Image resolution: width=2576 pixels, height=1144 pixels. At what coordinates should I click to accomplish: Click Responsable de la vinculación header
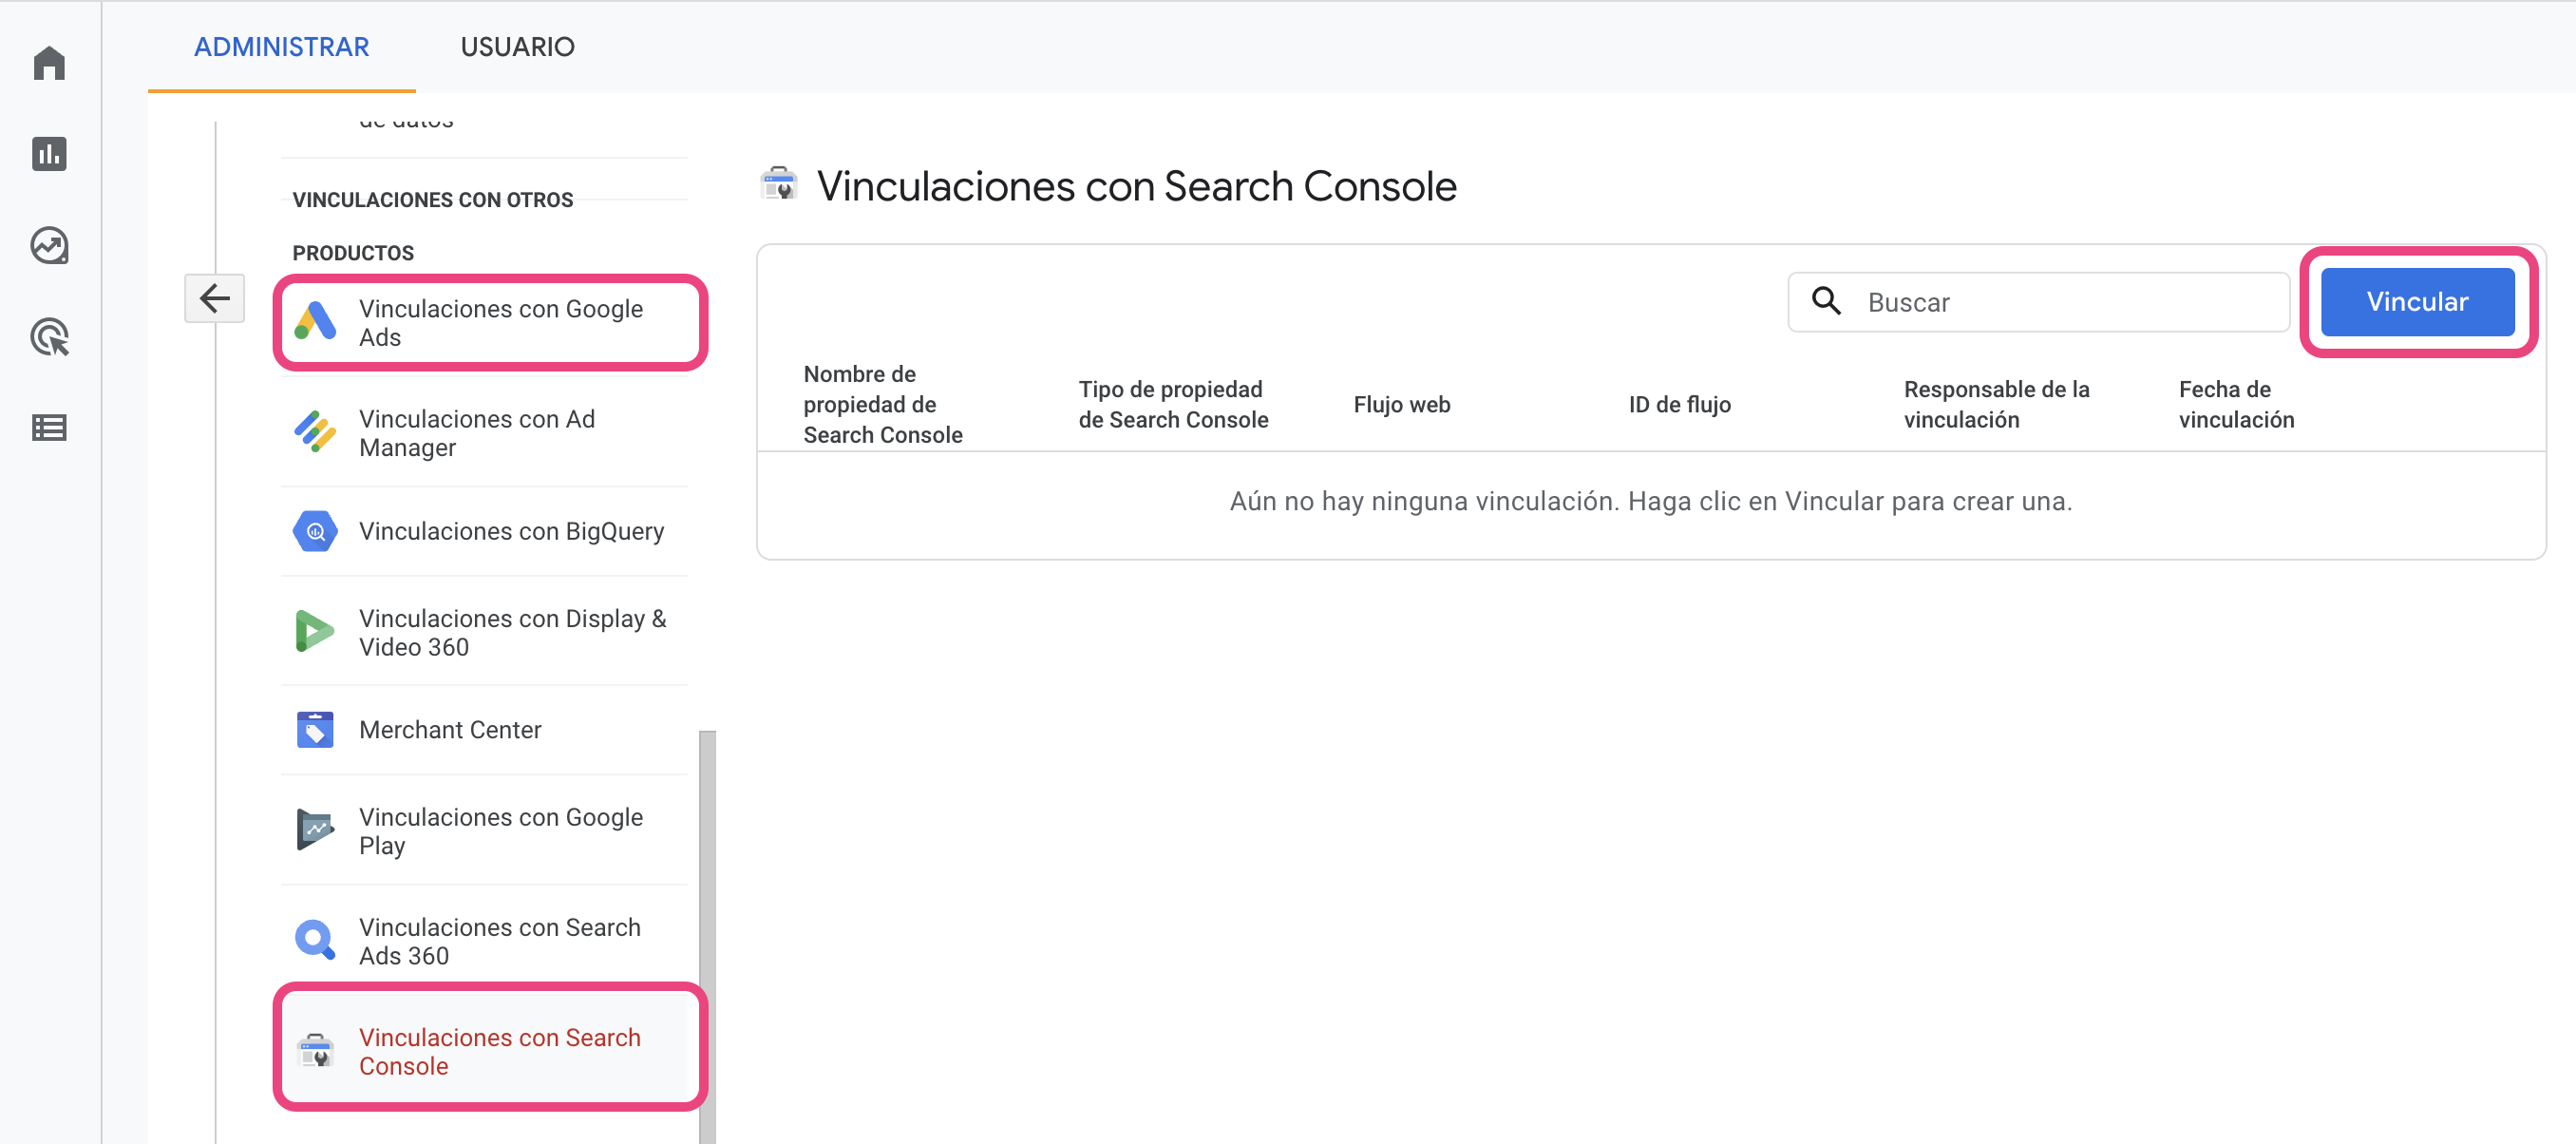pos(1996,404)
